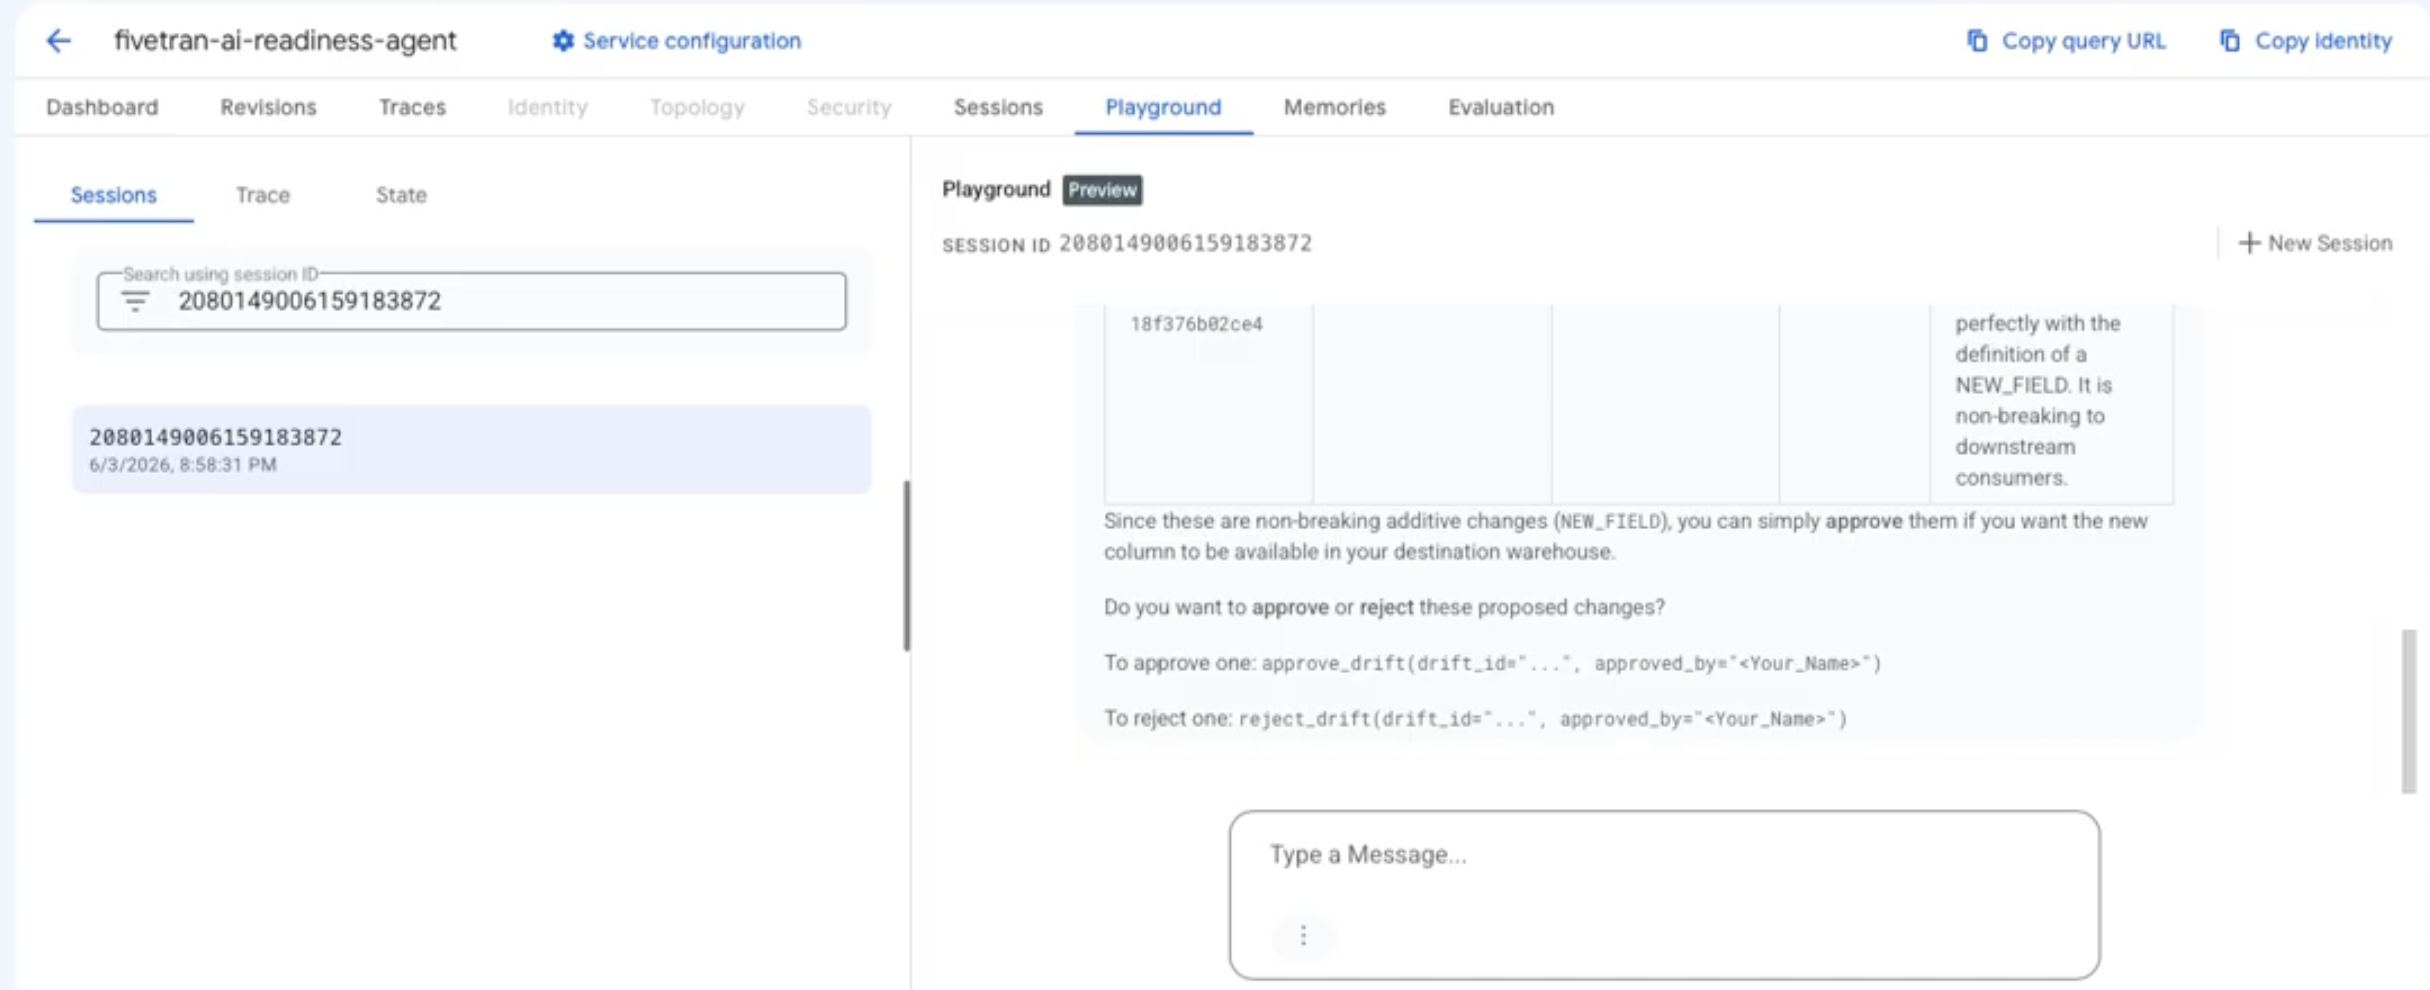The image size is (2430, 990).
Task: Click the Preview badge next to Playground
Action: 1102,190
